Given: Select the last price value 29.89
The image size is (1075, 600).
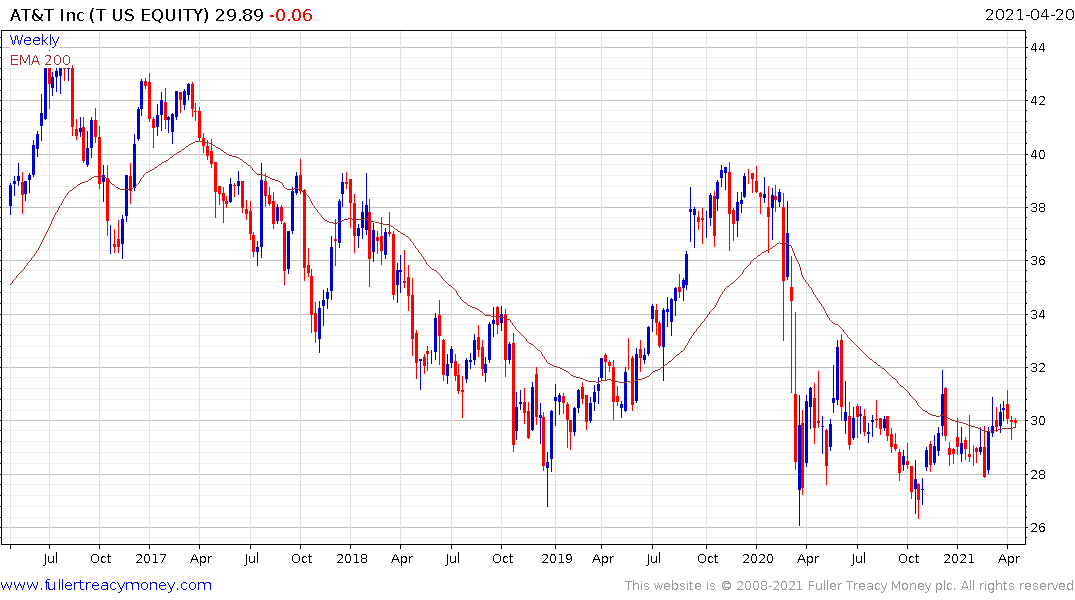Looking at the screenshot, I should (x=239, y=15).
